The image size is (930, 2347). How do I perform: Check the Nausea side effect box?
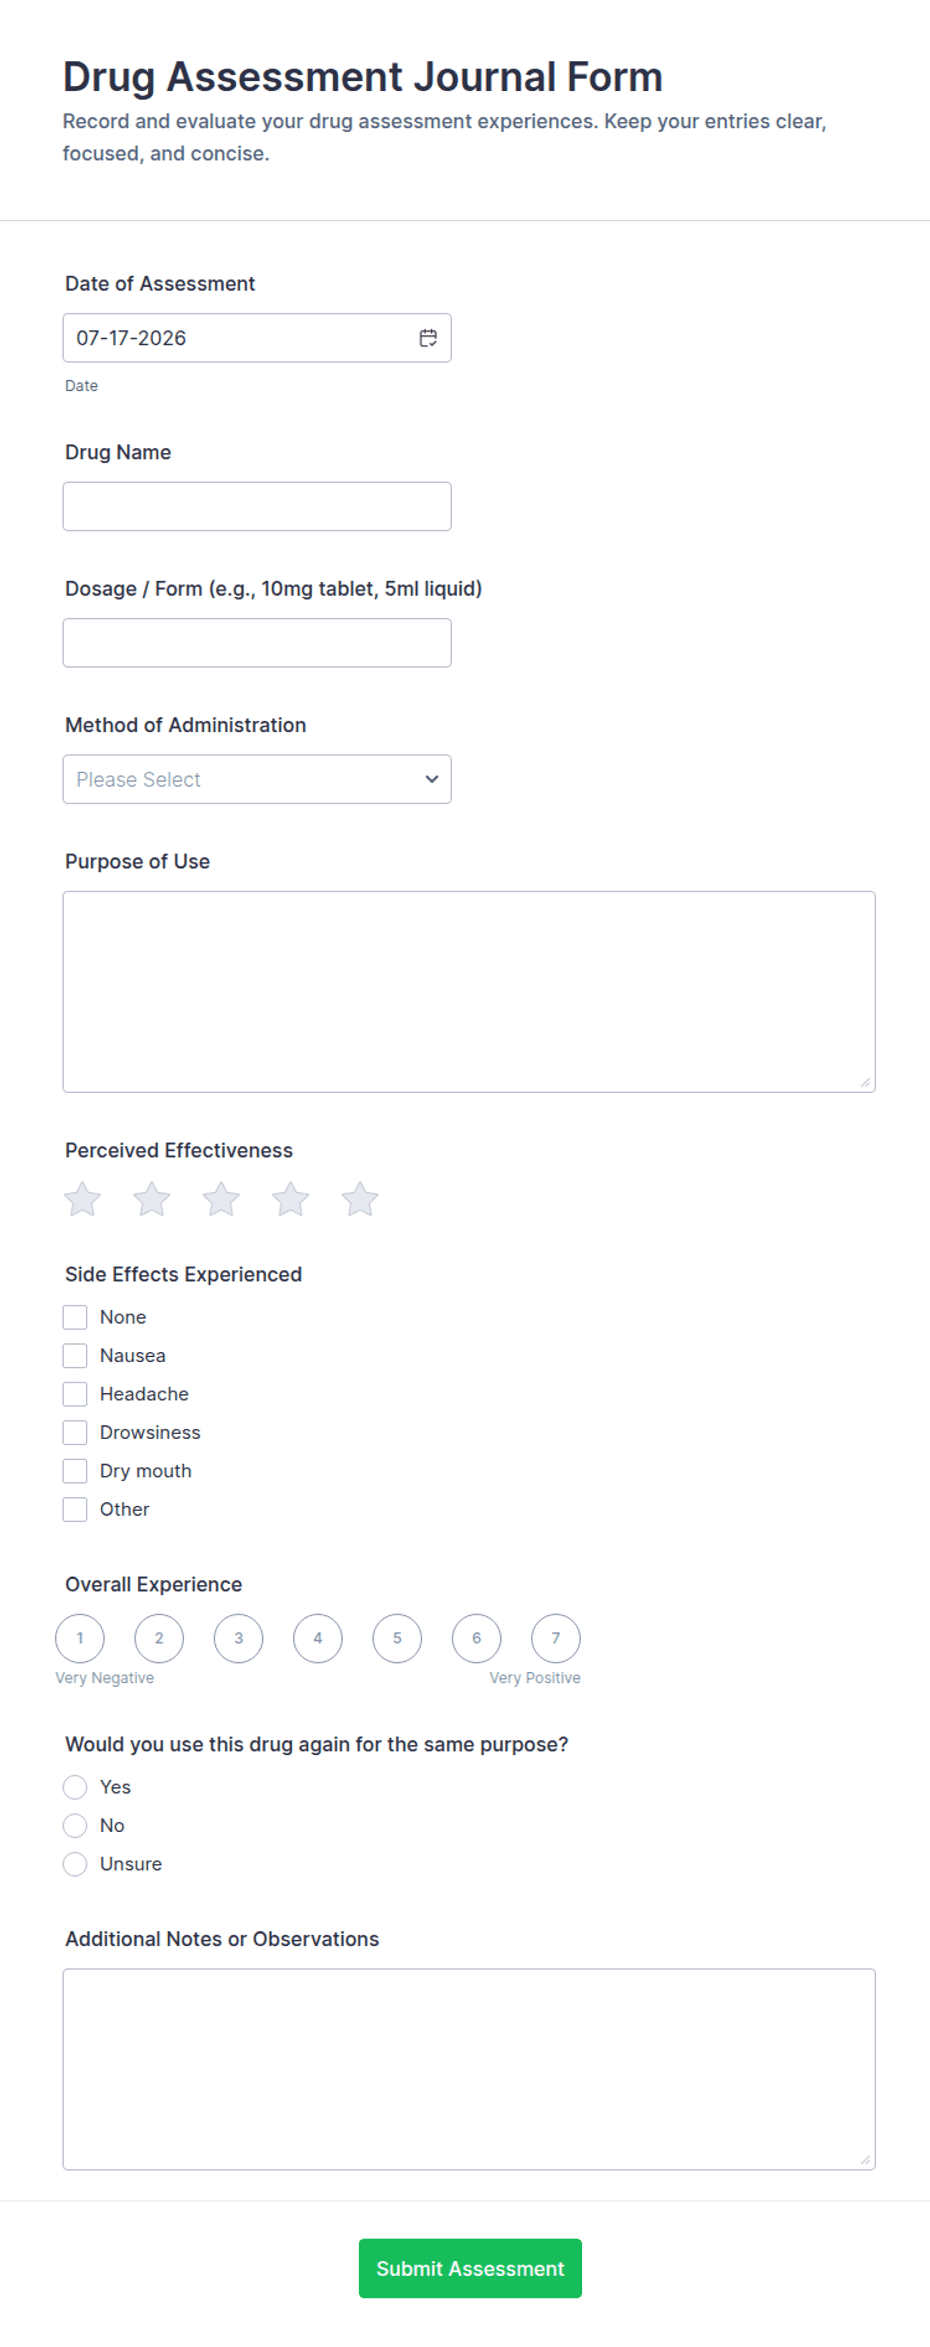75,1356
